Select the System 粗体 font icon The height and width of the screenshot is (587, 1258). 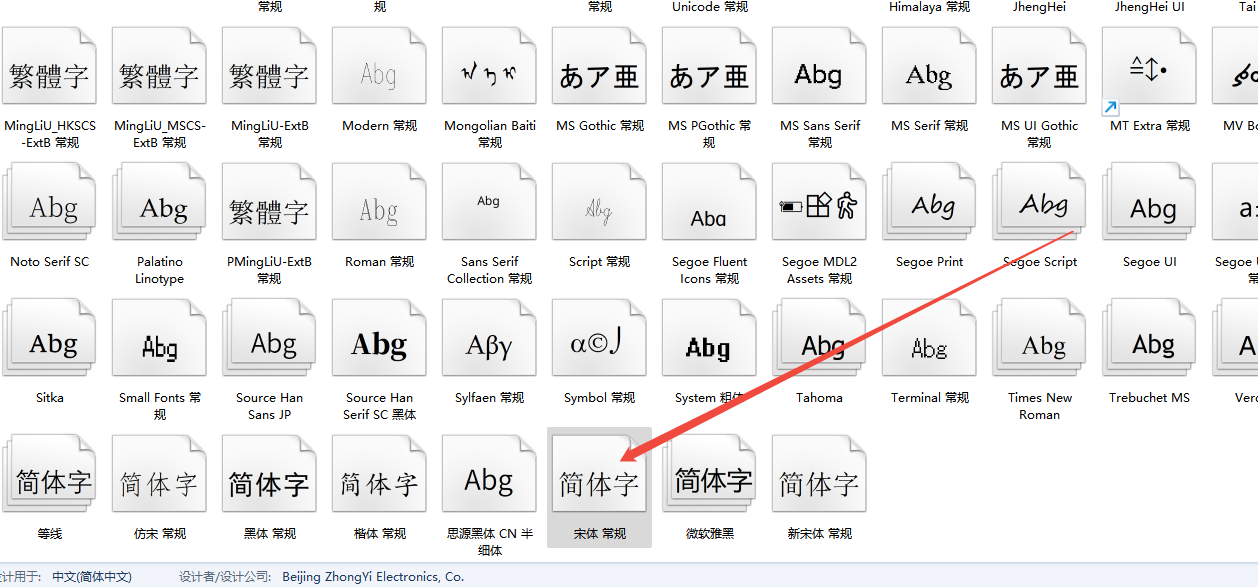pyautogui.click(x=710, y=338)
